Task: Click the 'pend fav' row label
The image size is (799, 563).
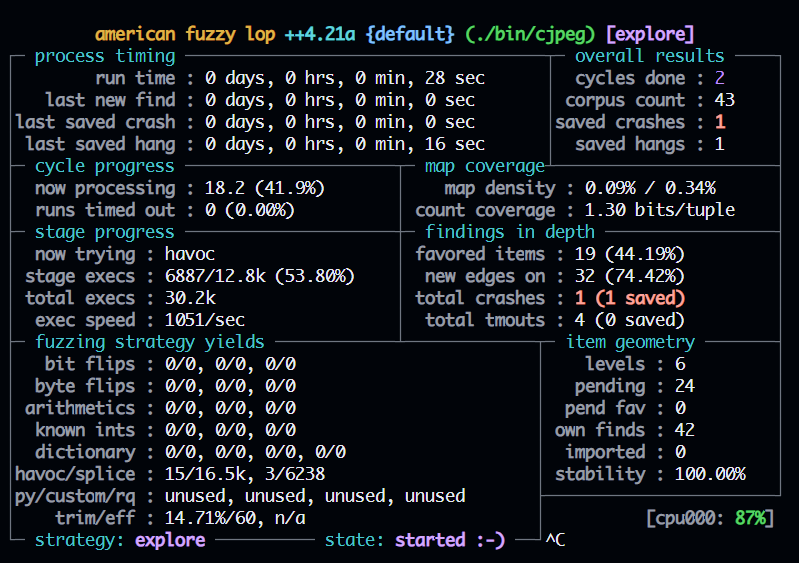Action: [605, 408]
